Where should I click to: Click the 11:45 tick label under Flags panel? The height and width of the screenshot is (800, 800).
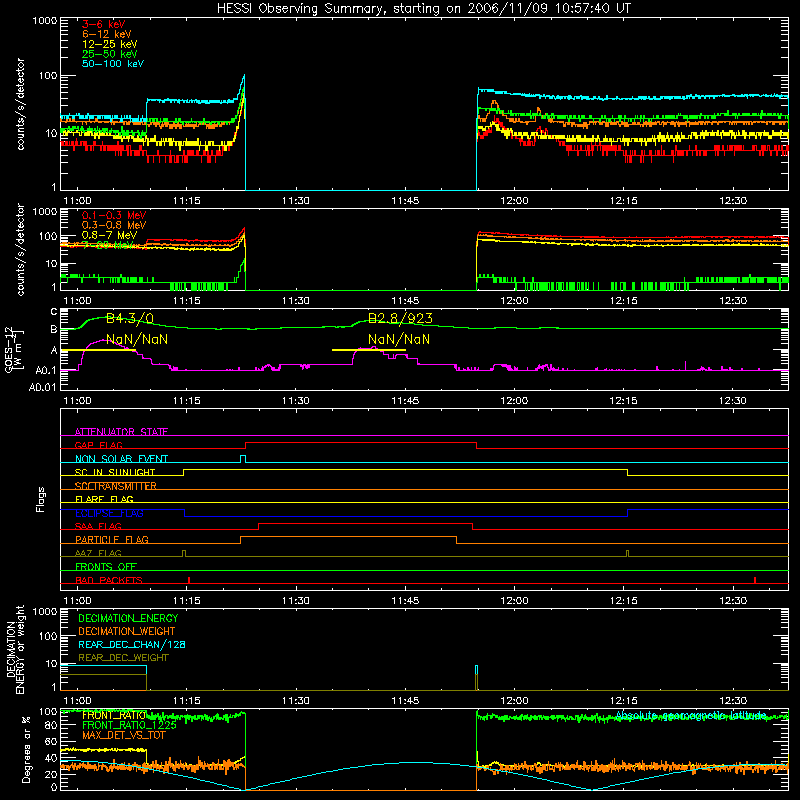click(405, 601)
